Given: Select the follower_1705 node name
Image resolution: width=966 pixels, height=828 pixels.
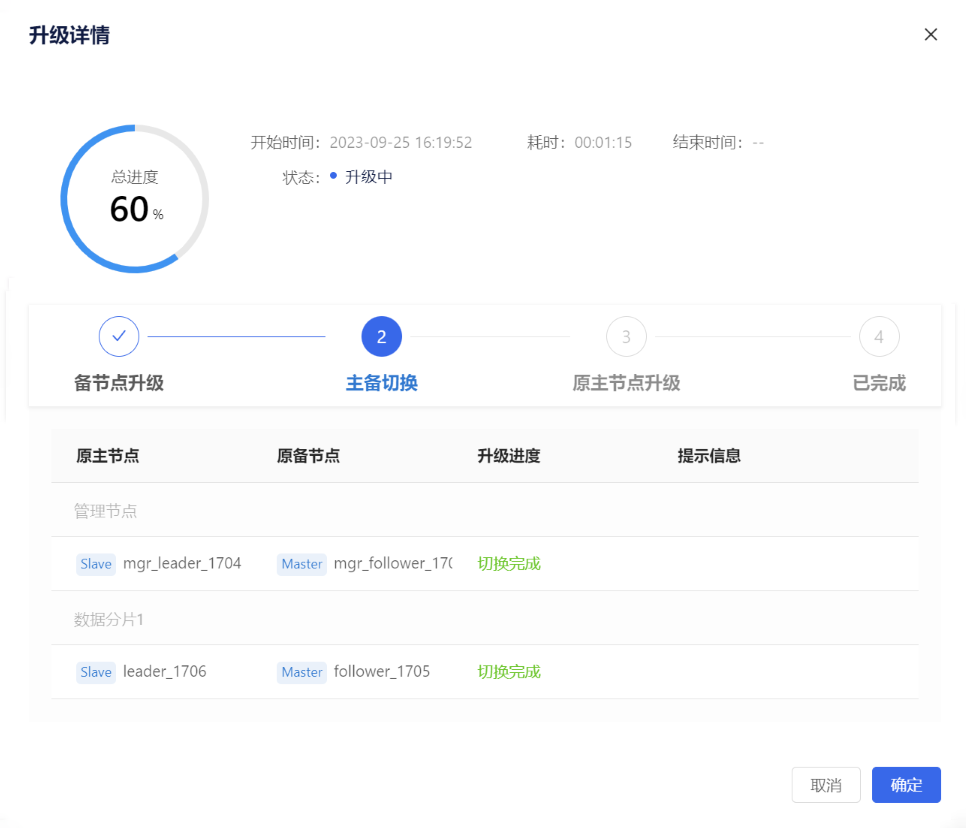Looking at the screenshot, I should tap(381, 671).
